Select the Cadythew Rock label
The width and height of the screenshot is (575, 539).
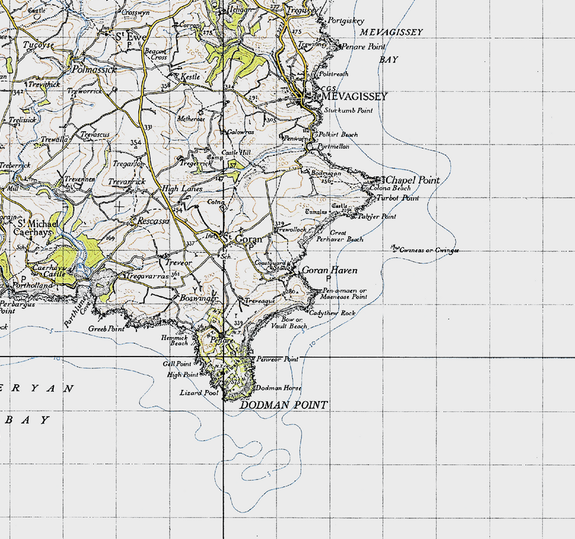point(332,313)
